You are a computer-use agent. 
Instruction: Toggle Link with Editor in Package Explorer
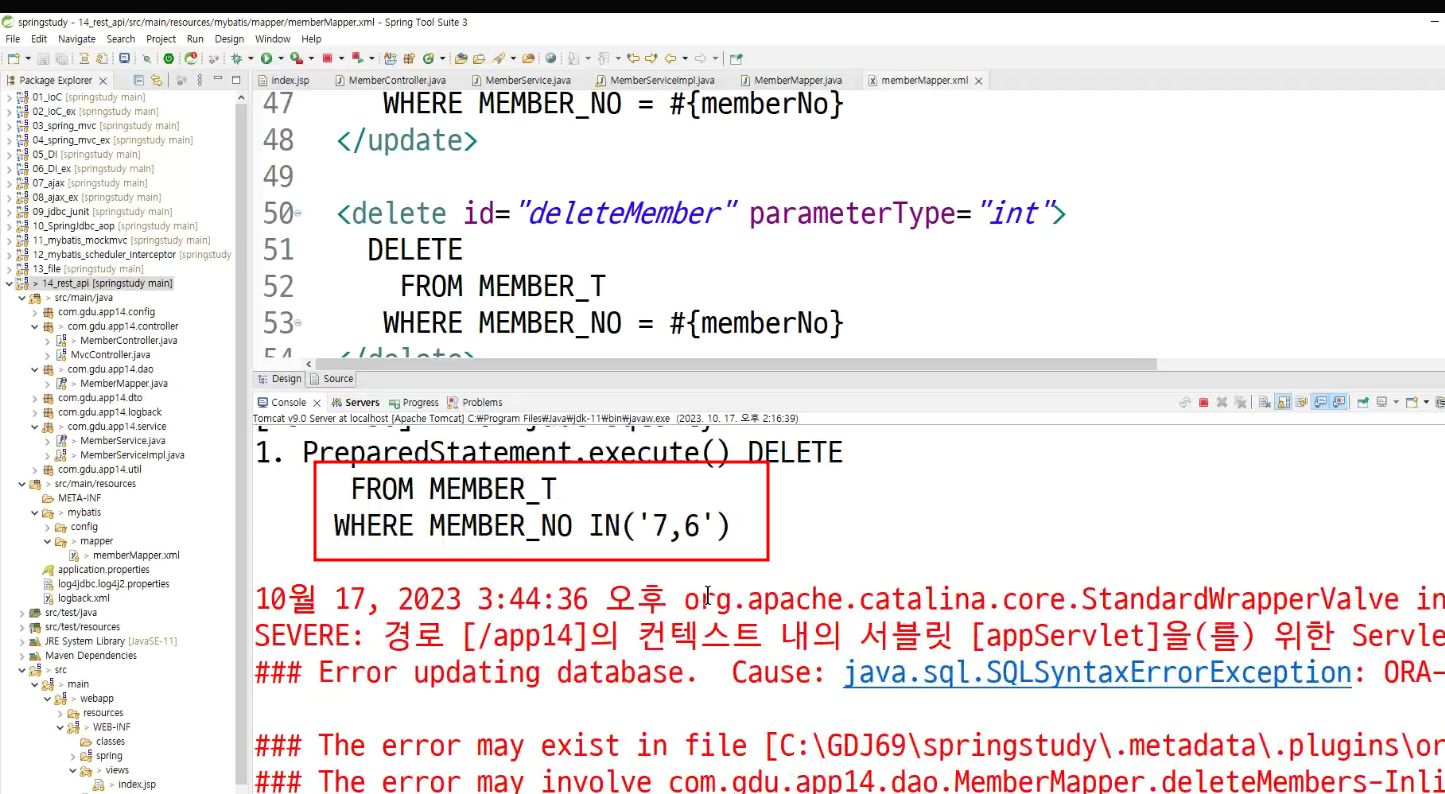[x=156, y=80]
